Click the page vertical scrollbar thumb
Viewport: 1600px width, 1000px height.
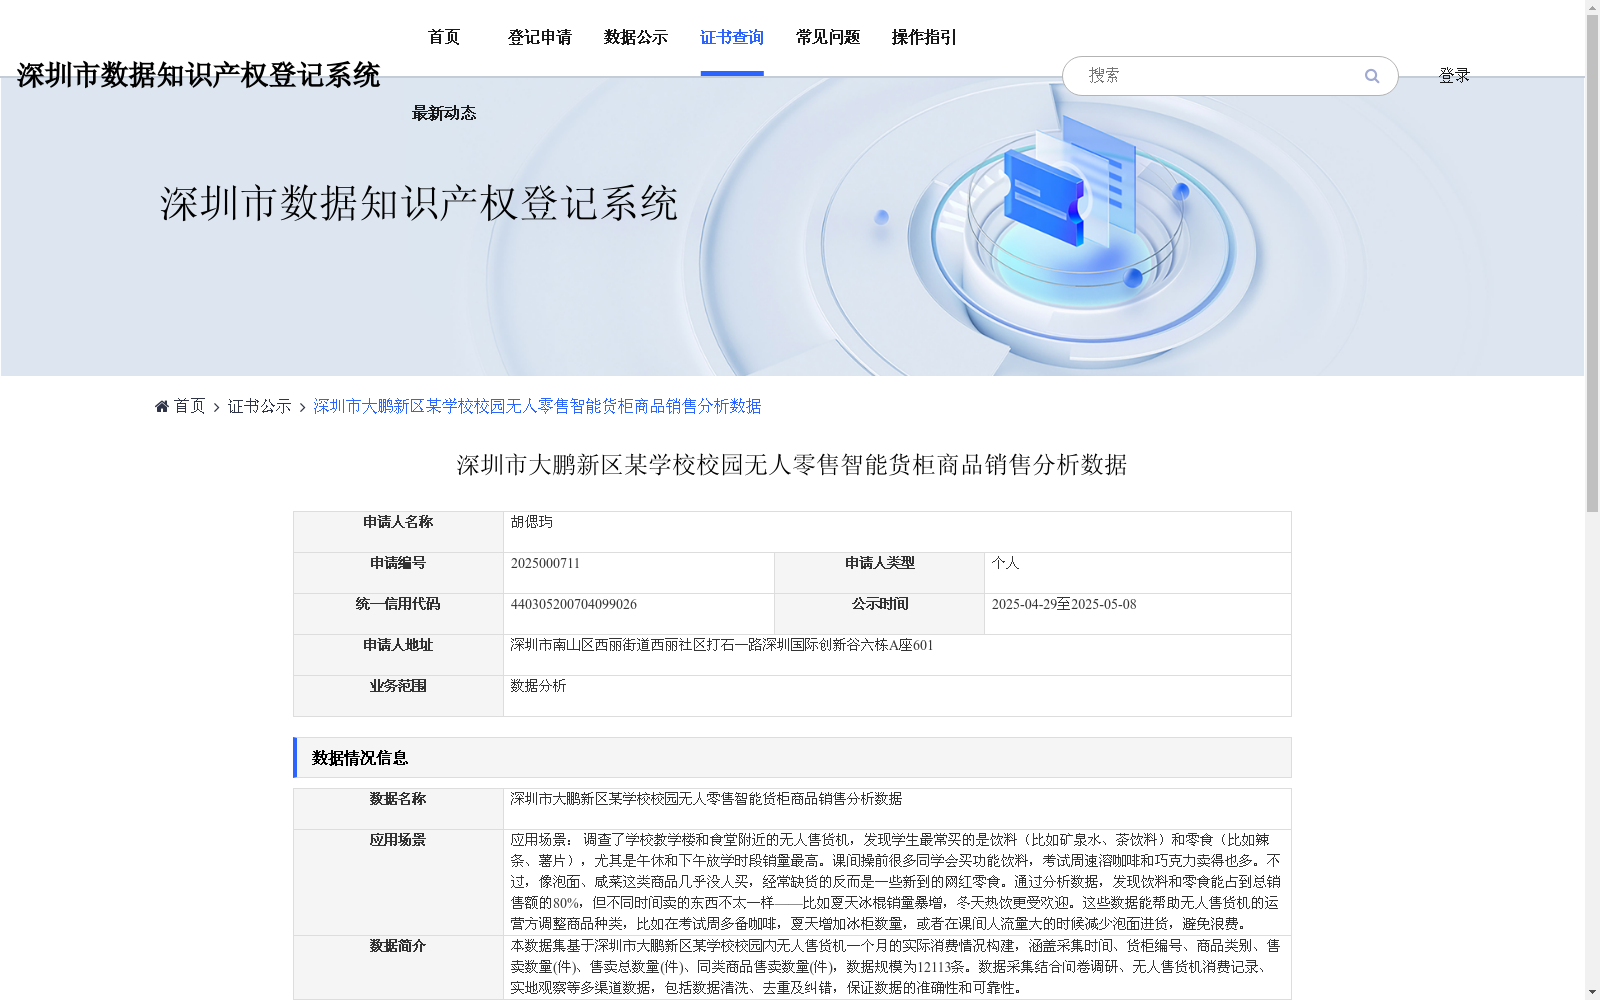(1592, 264)
